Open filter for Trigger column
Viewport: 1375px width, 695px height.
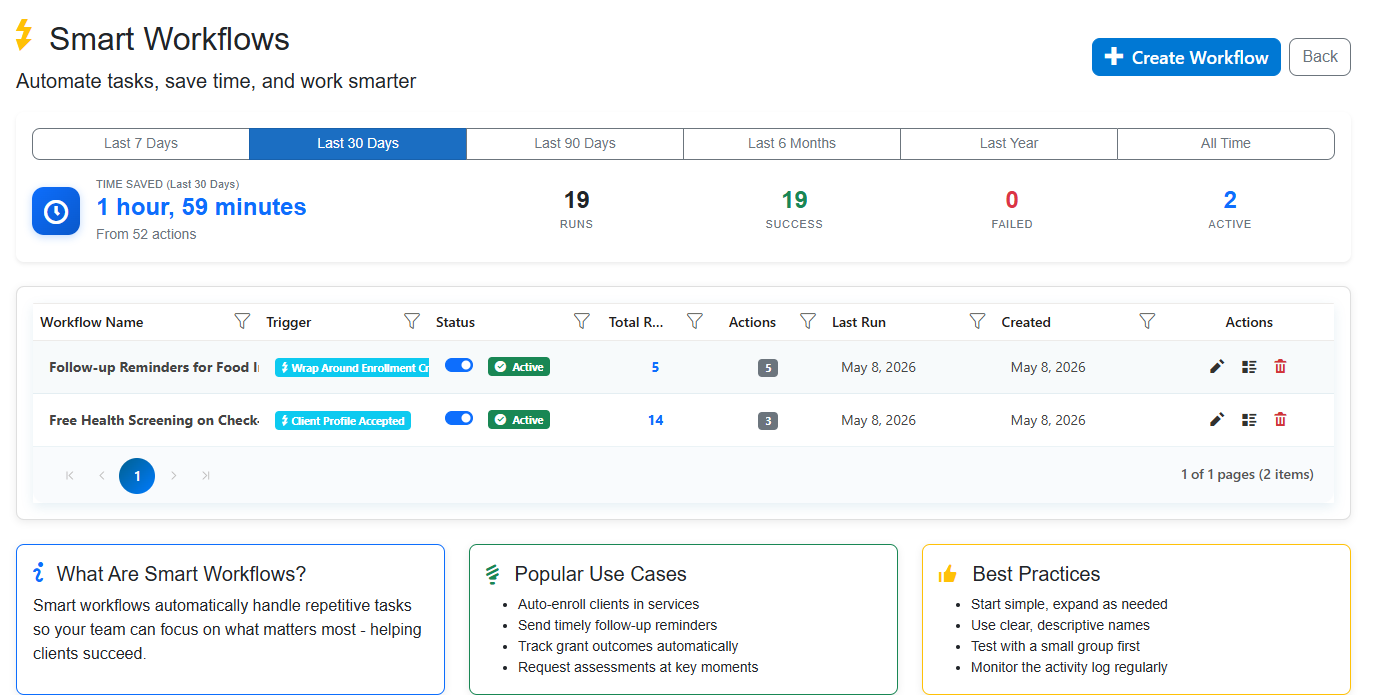click(412, 321)
